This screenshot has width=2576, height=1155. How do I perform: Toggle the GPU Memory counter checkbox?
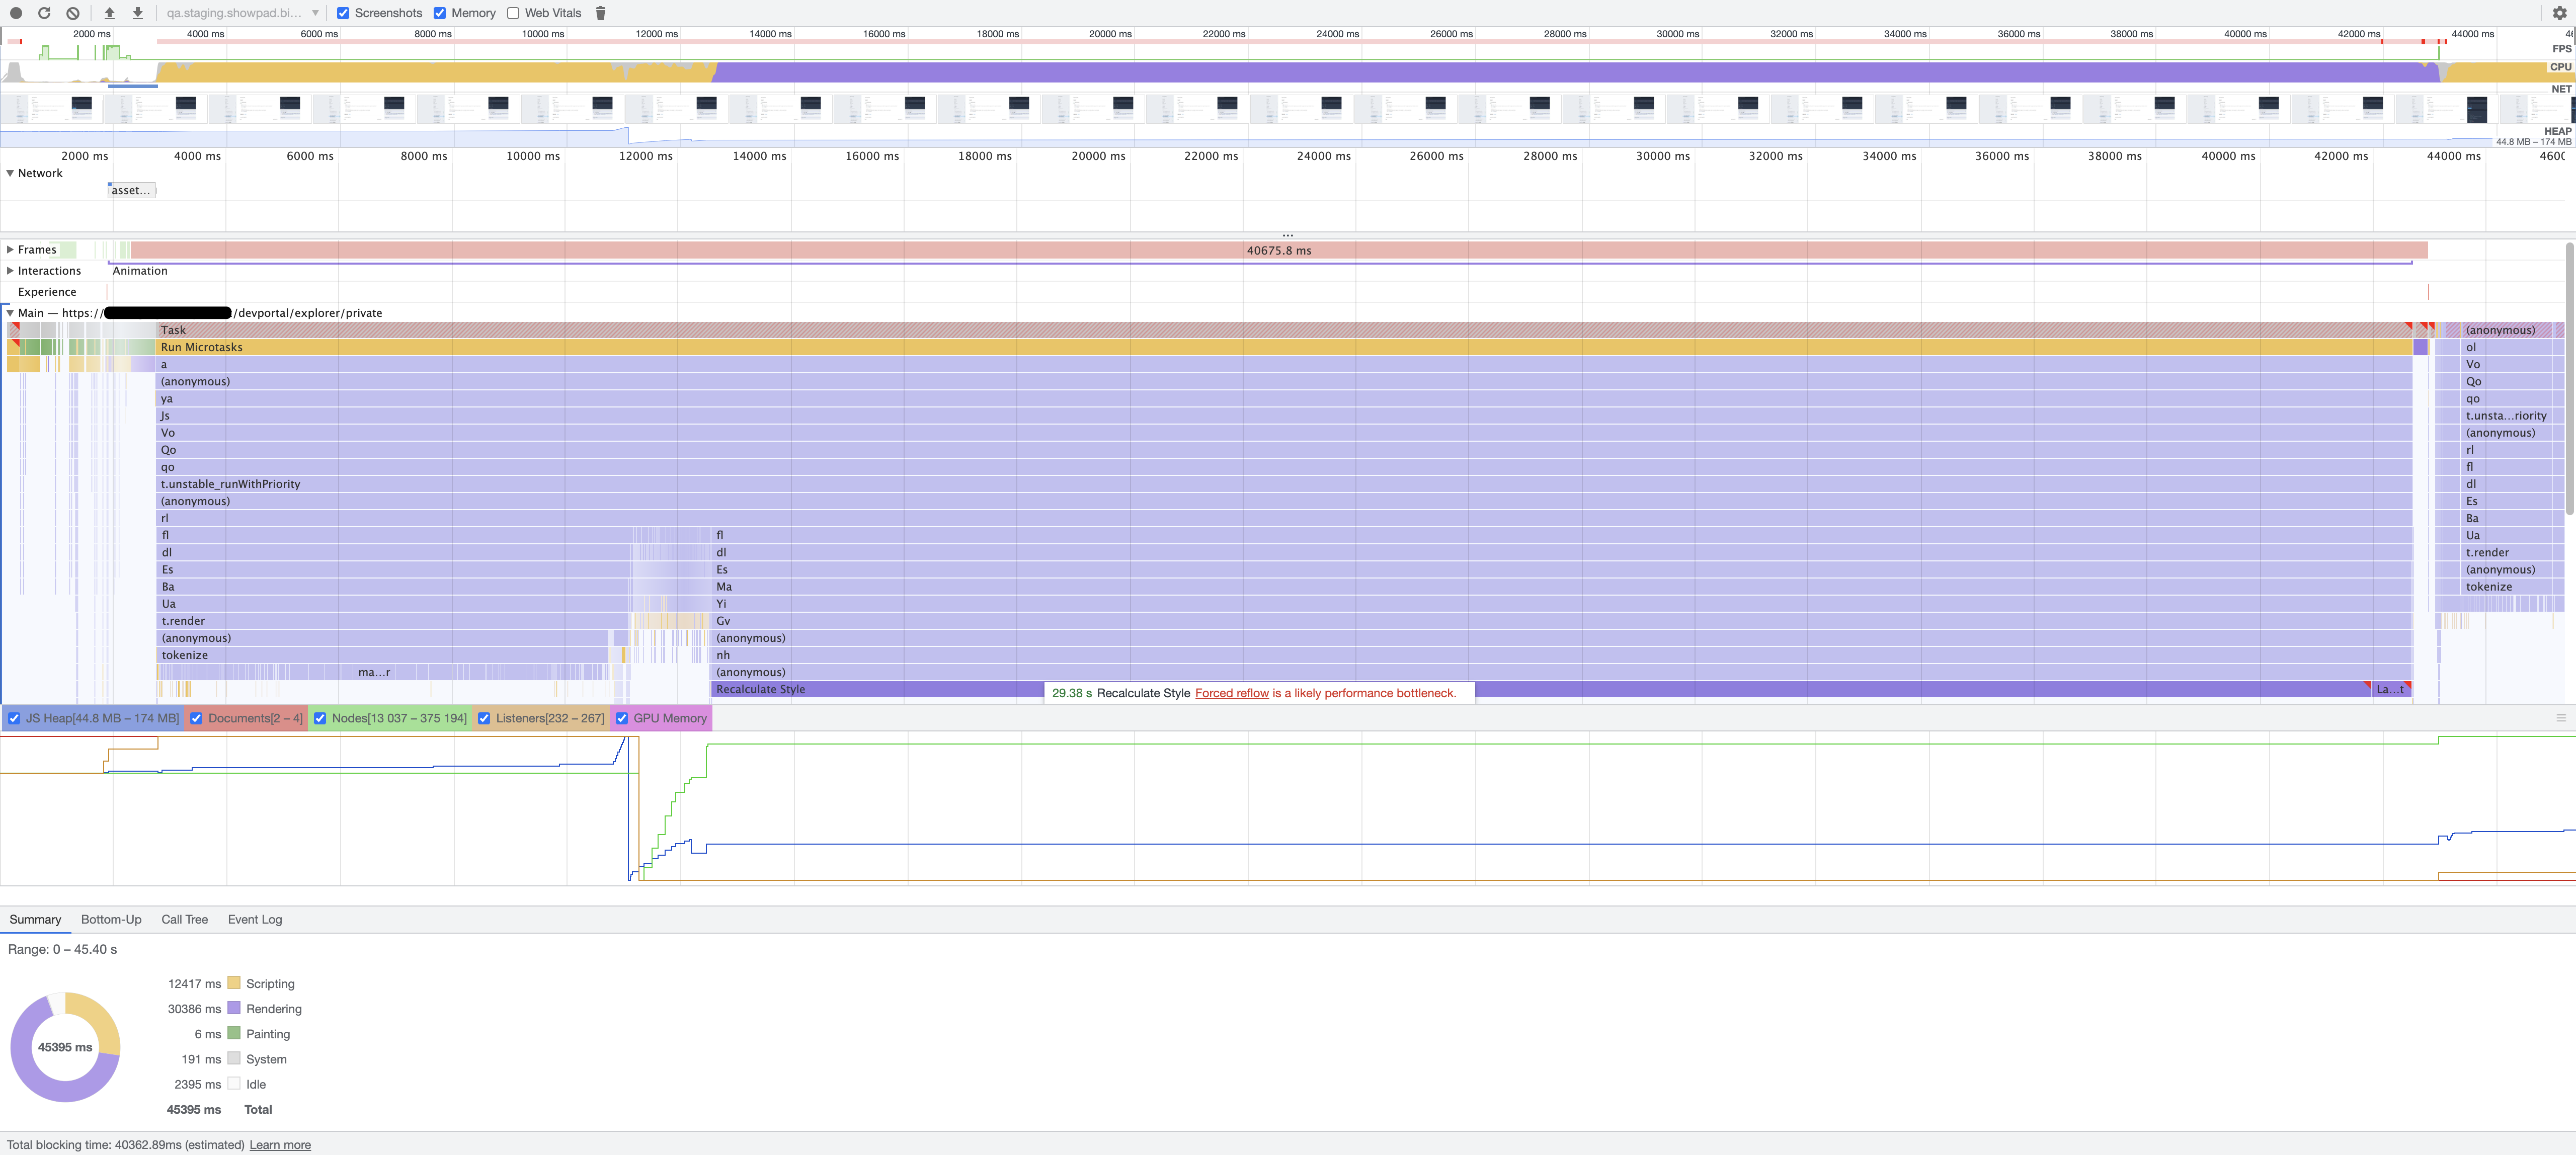click(x=622, y=718)
